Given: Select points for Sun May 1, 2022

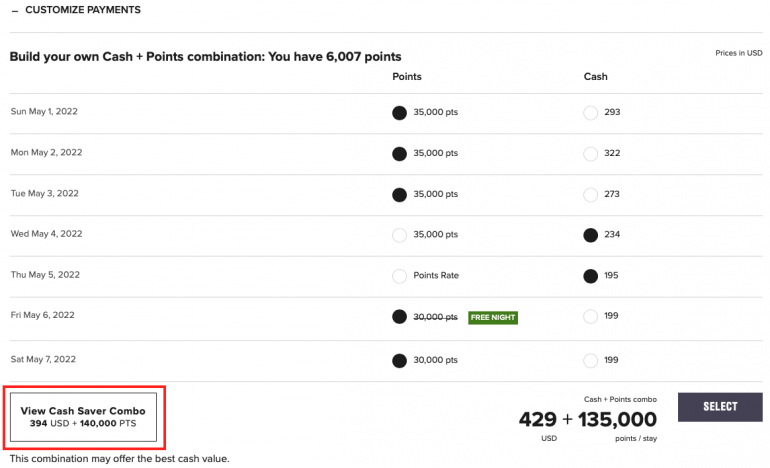Looking at the screenshot, I should click(400, 112).
